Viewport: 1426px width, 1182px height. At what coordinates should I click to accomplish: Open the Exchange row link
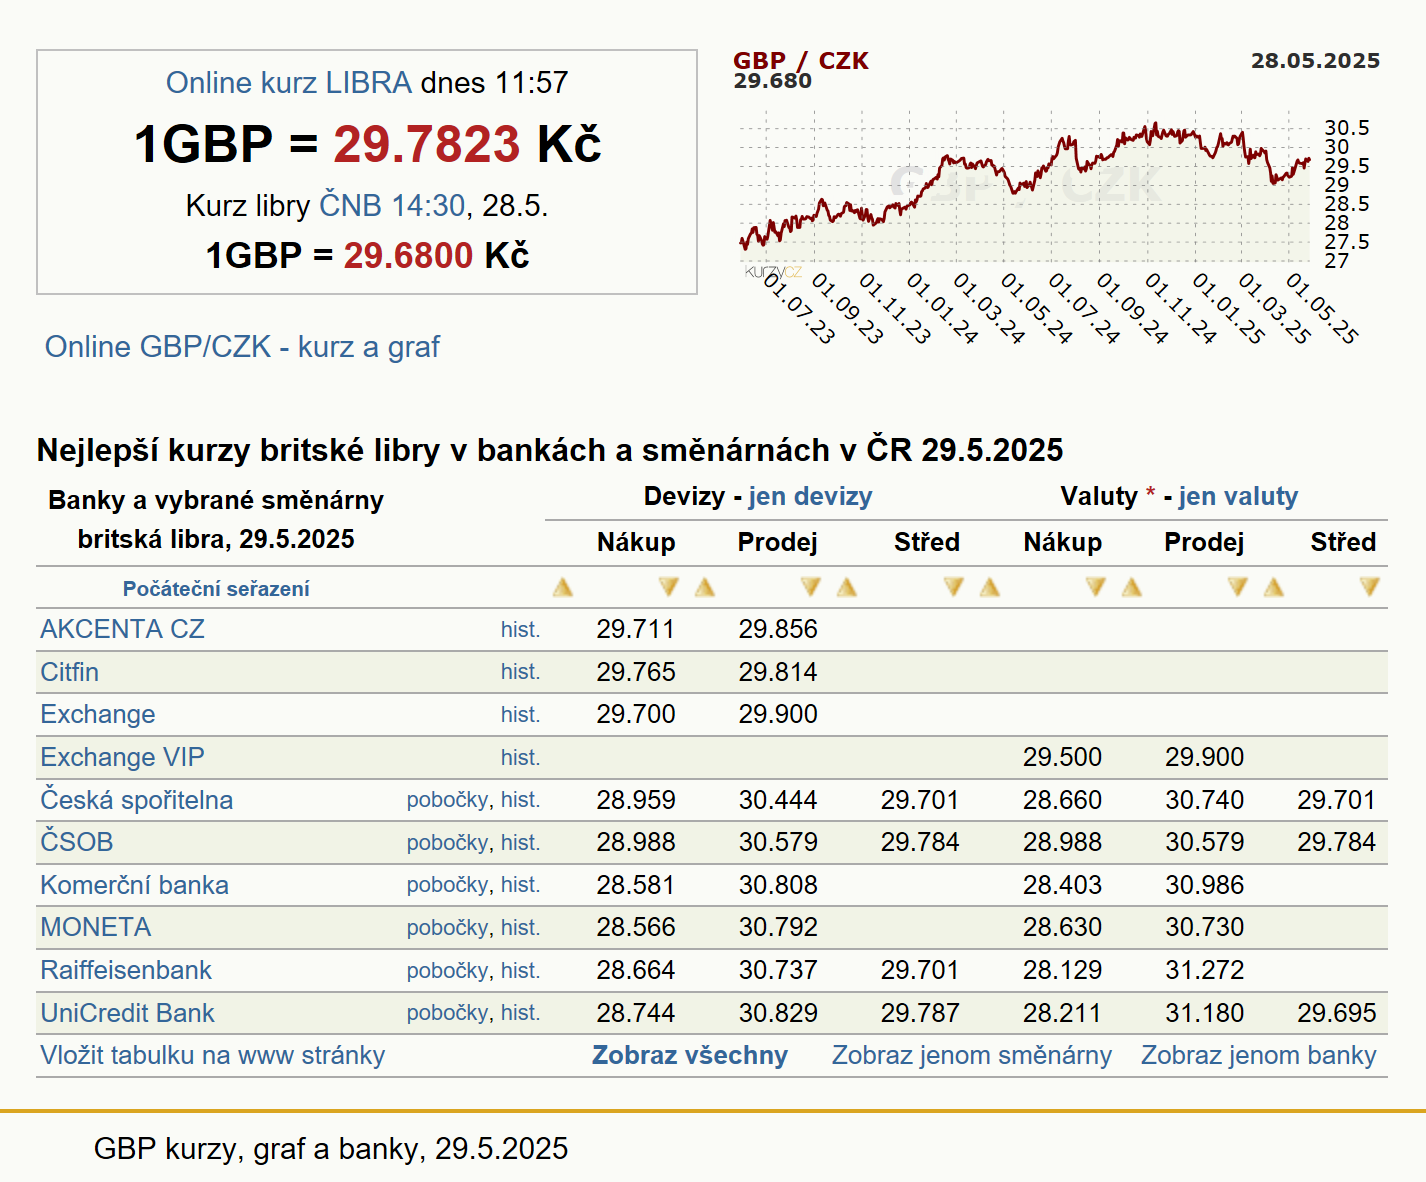(97, 714)
